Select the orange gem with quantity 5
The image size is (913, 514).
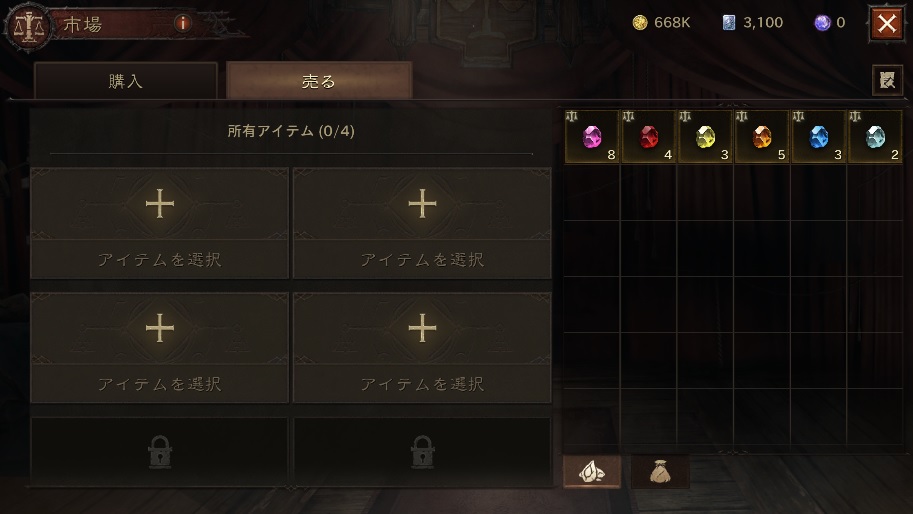click(x=762, y=137)
